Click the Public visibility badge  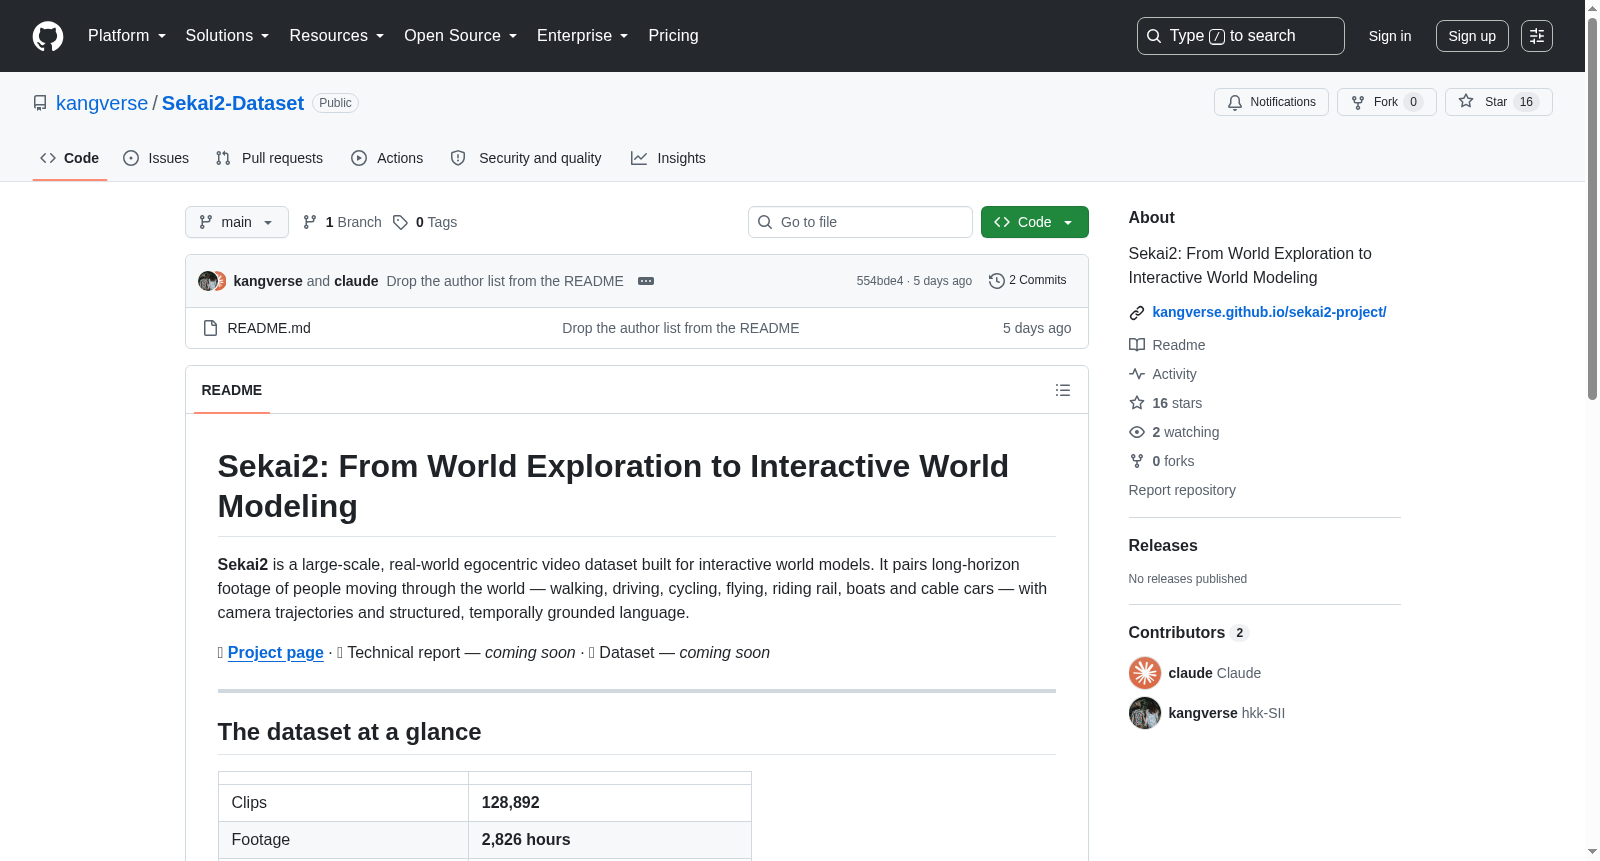click(336, 103)
